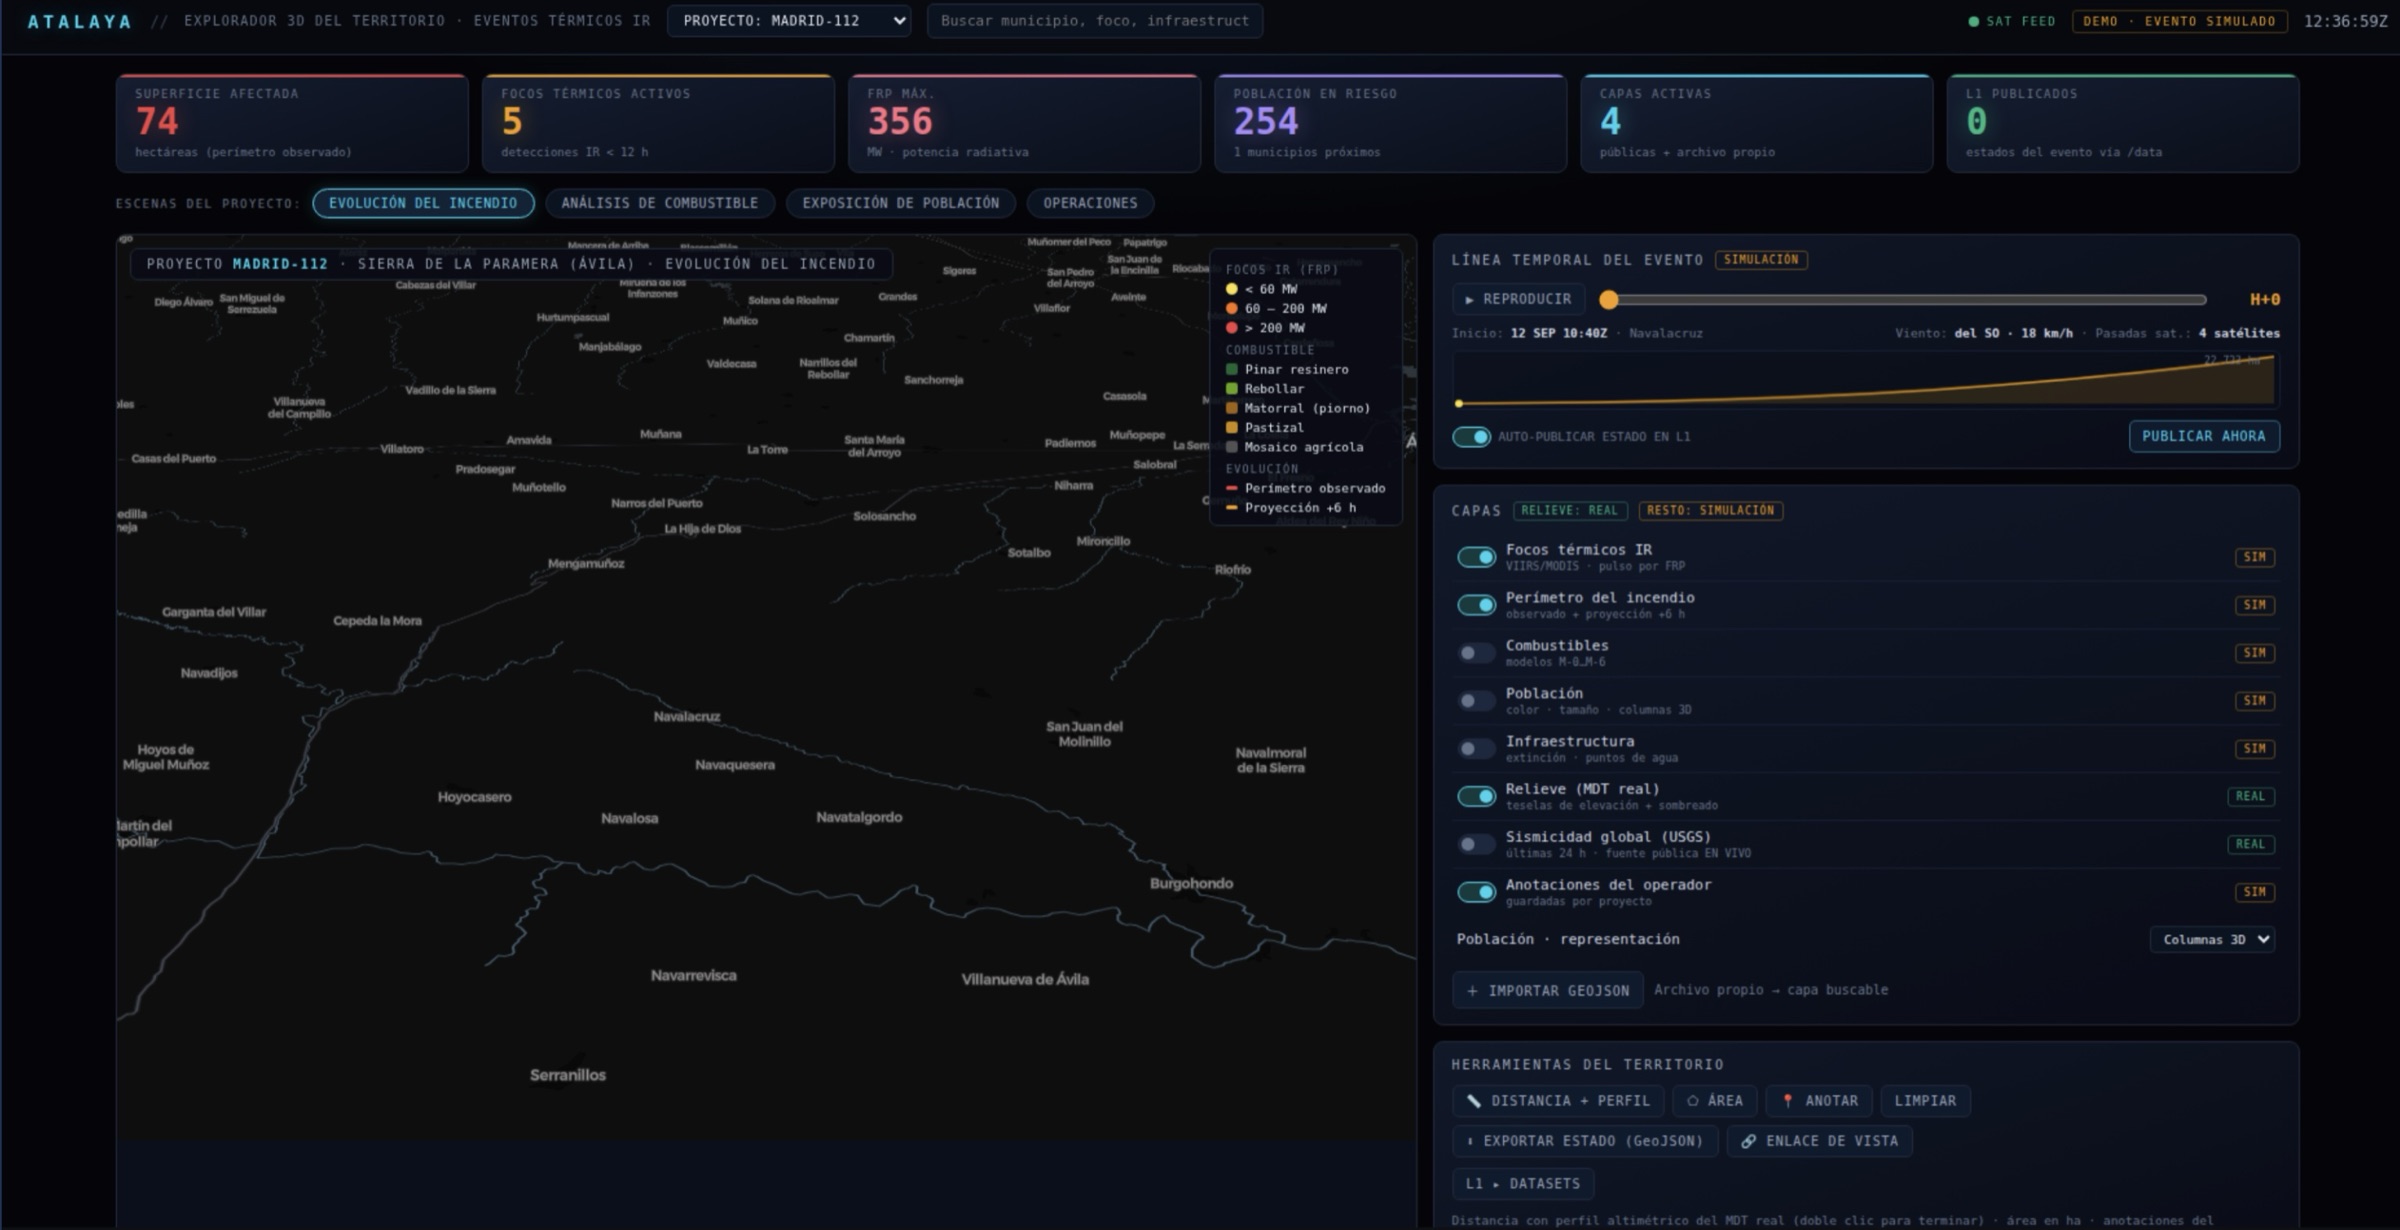This screenshot has height=1230, width=2400.
Task: Switch to Análisis de Combustible scene
Action: tap(660, 203)
